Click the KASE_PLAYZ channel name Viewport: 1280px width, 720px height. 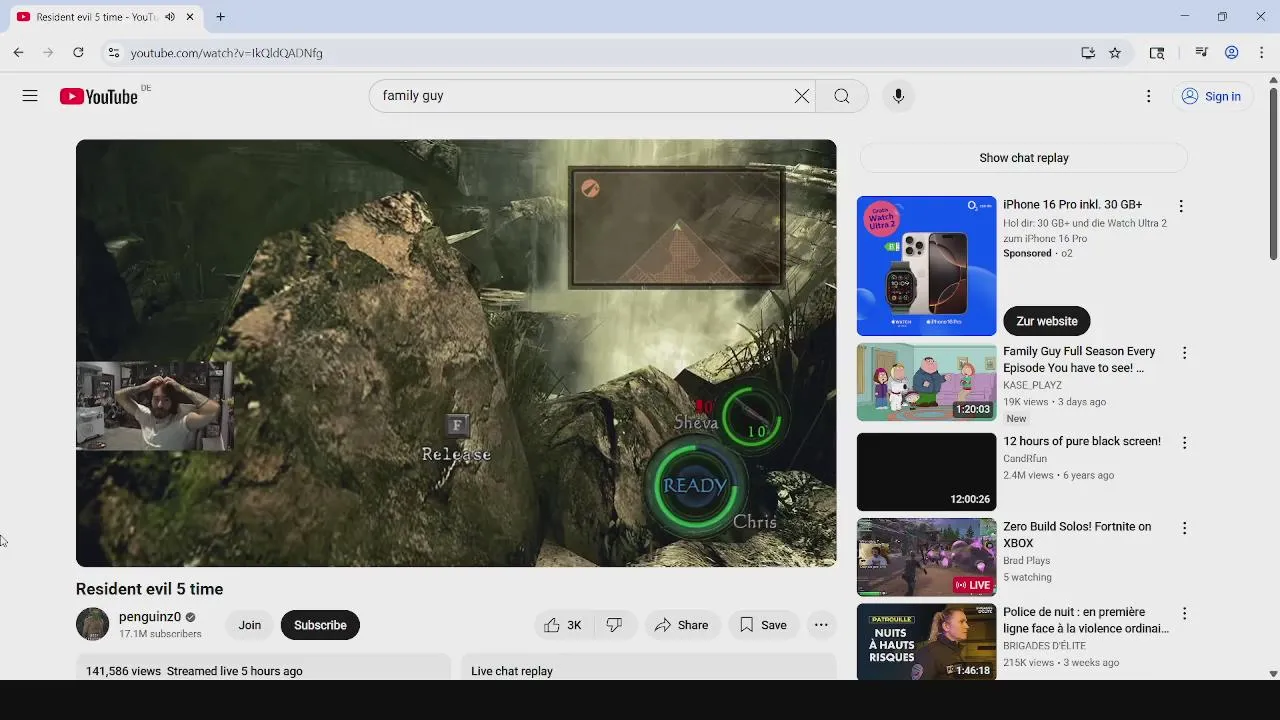click(x=1032, y=385)
